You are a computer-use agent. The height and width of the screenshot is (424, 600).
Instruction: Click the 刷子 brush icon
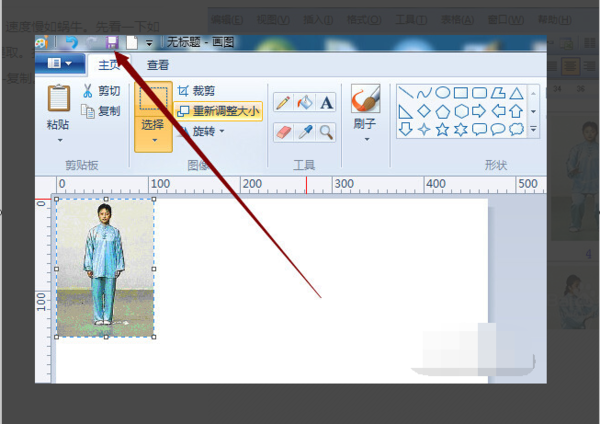pos(365,98)
